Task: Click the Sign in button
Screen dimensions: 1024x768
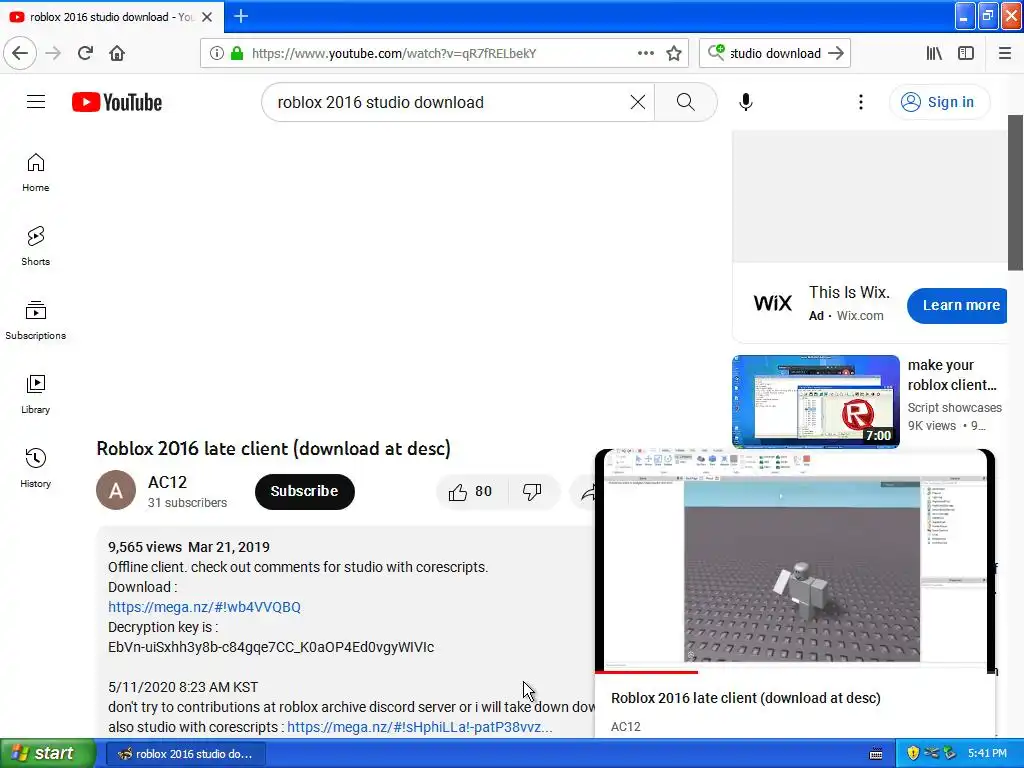Action: (938, 102)
